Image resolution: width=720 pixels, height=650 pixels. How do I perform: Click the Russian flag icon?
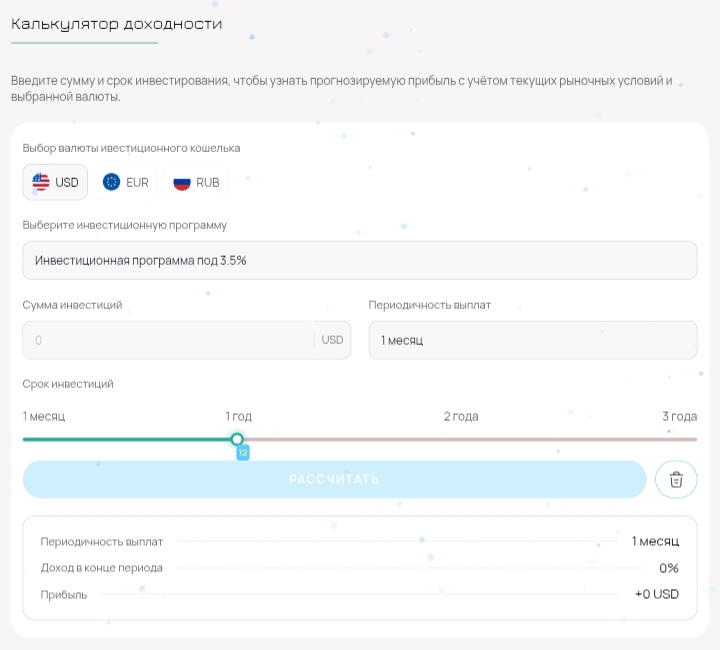coord(181,182)
